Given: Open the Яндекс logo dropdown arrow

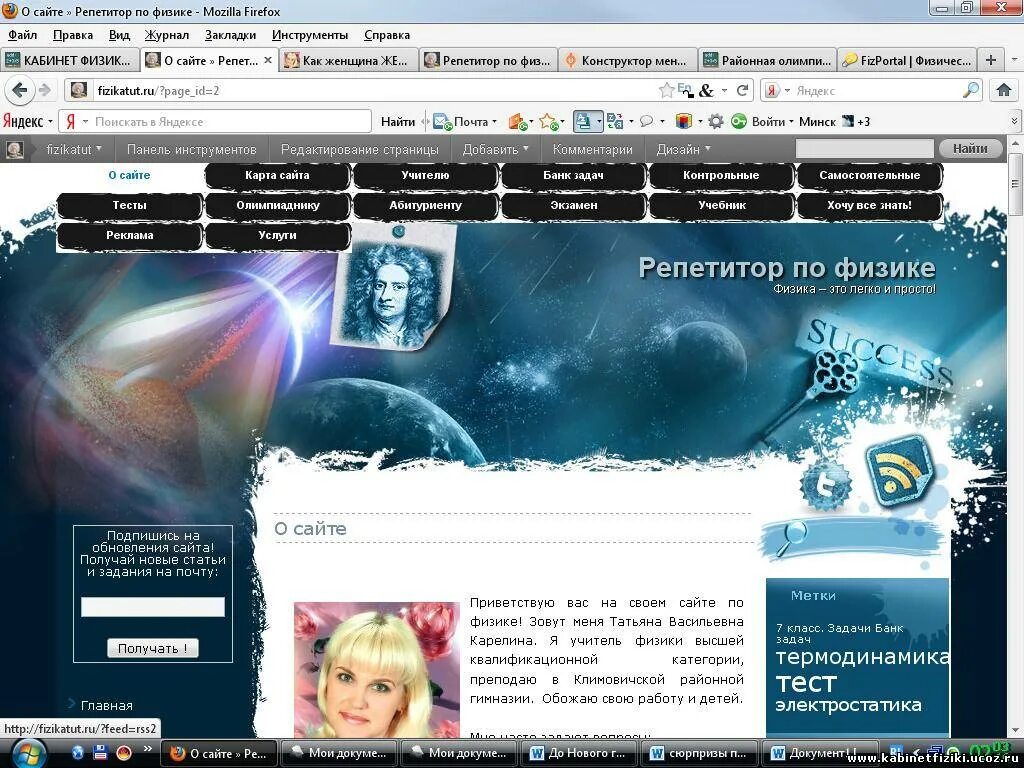Looking at the screenshot, I should (x=50, y=122).
